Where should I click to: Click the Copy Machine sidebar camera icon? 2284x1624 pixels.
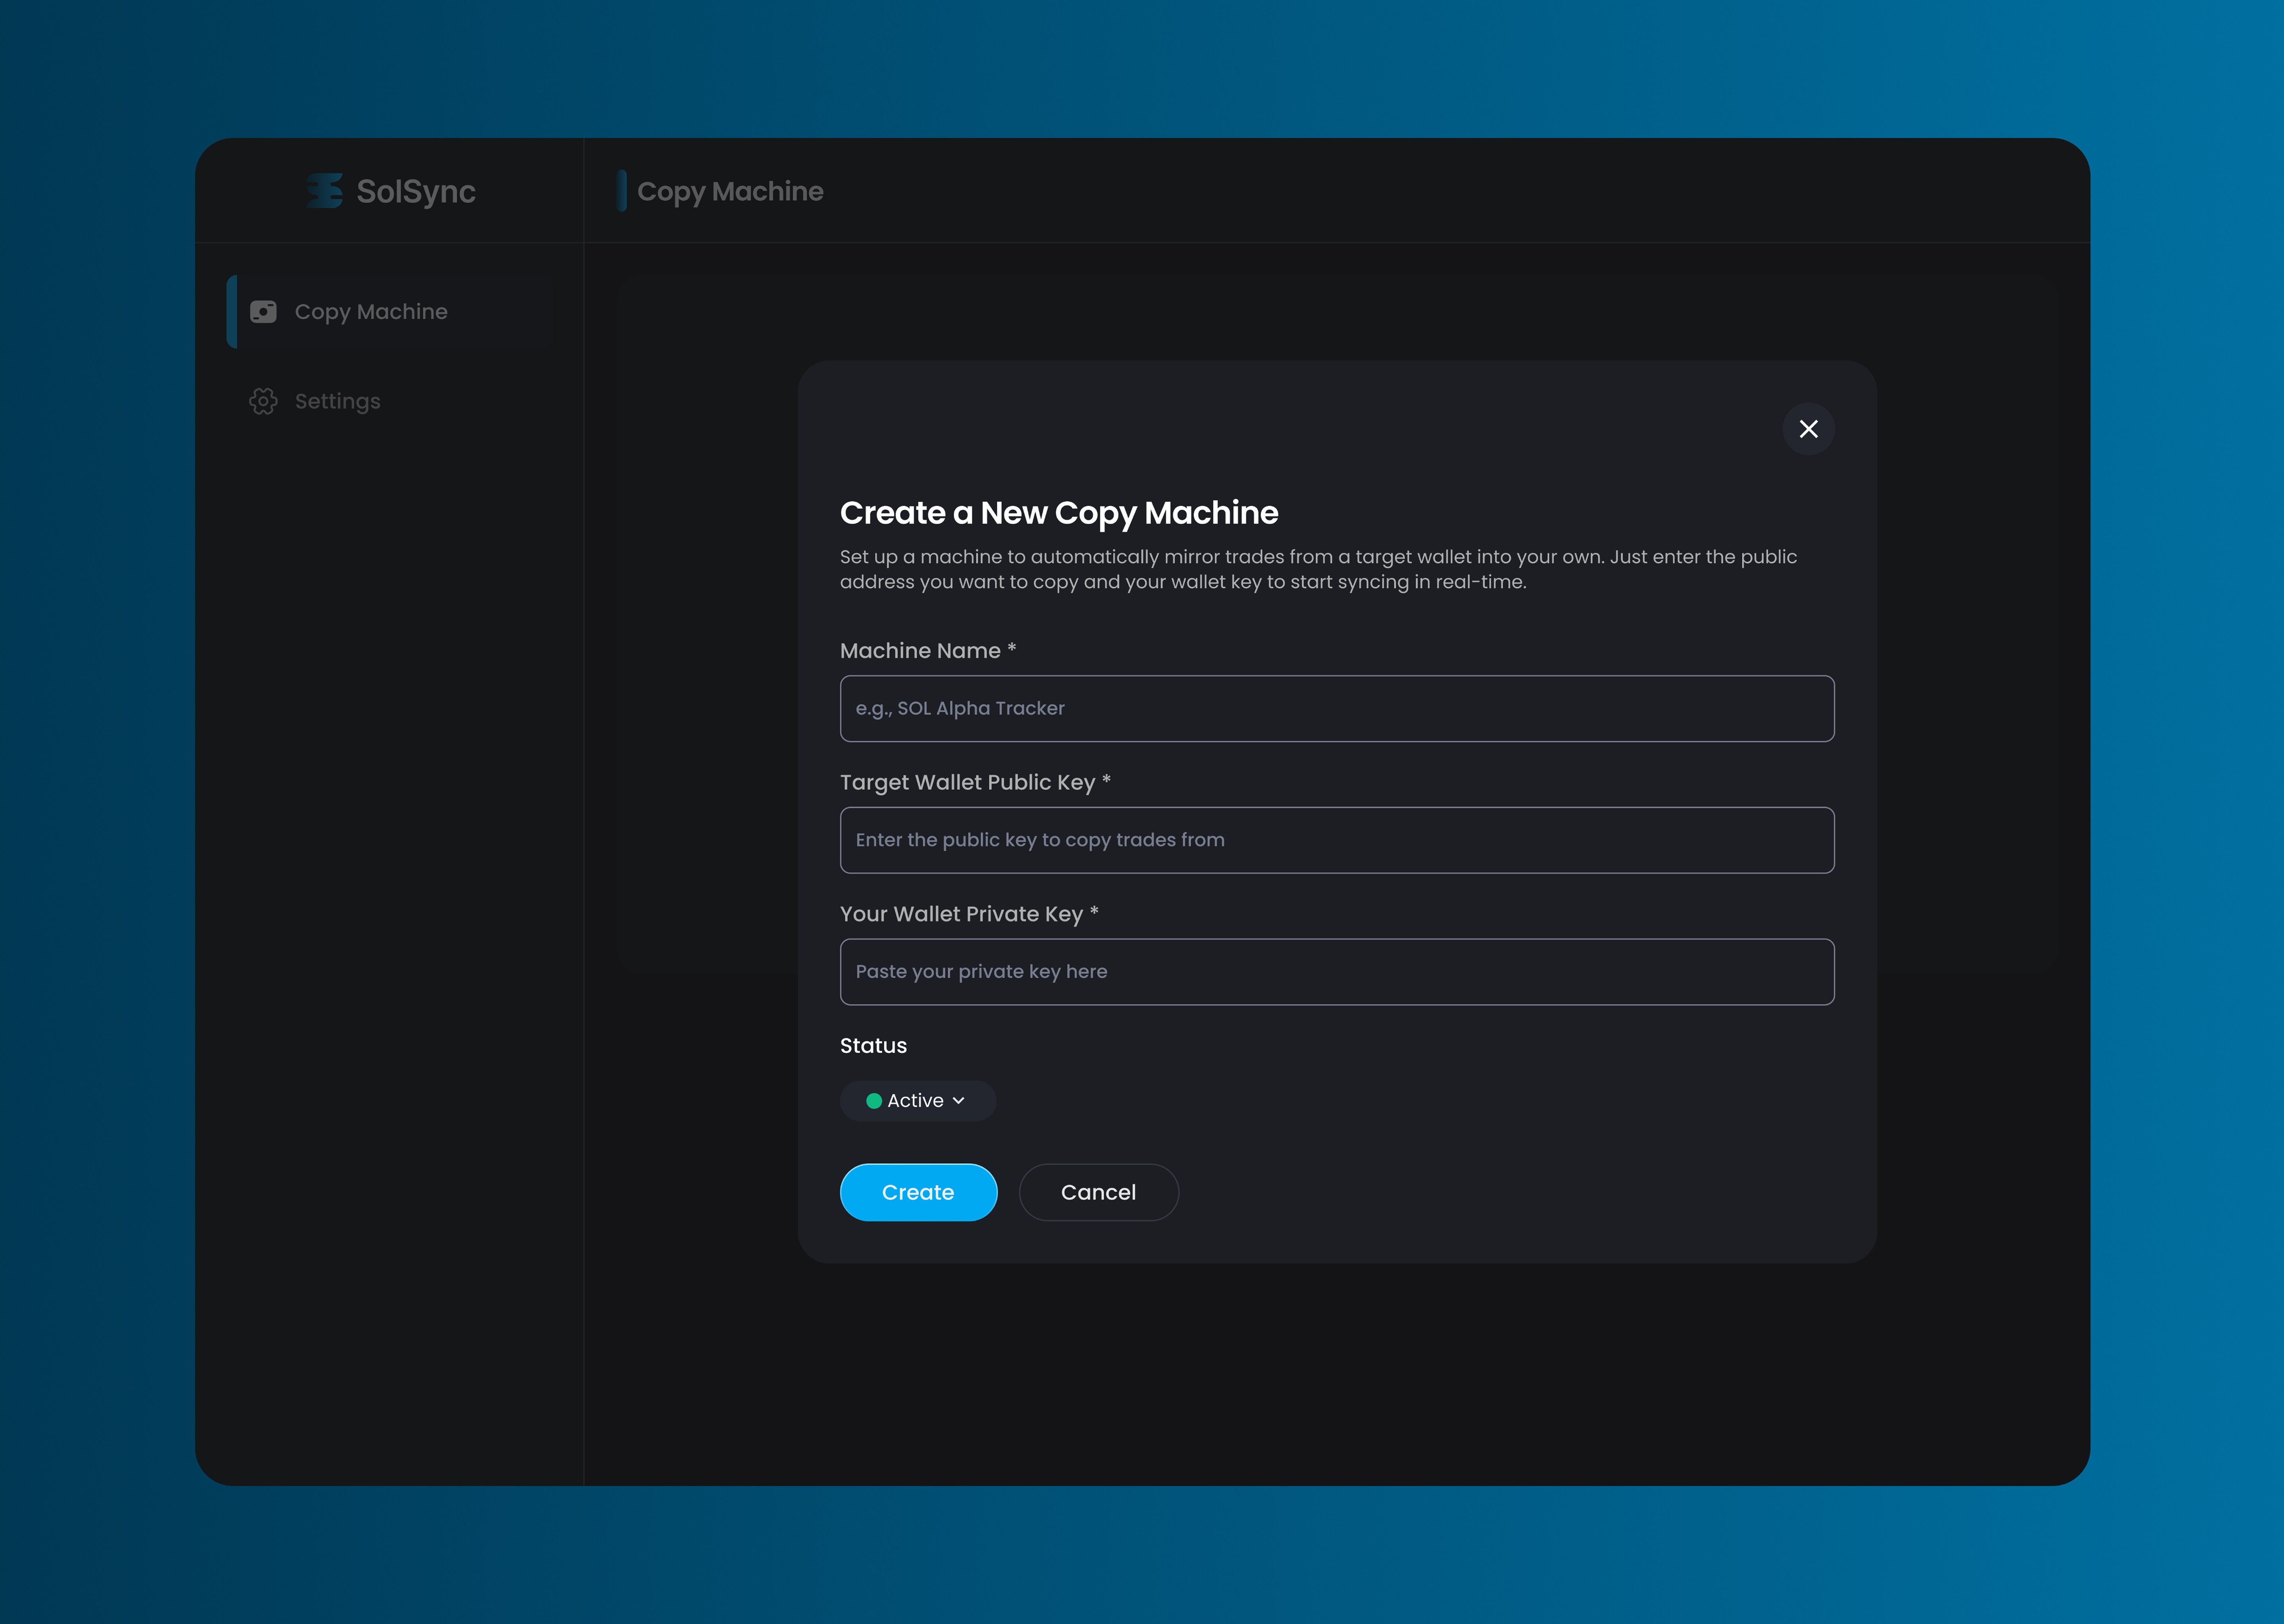point(263,312)
